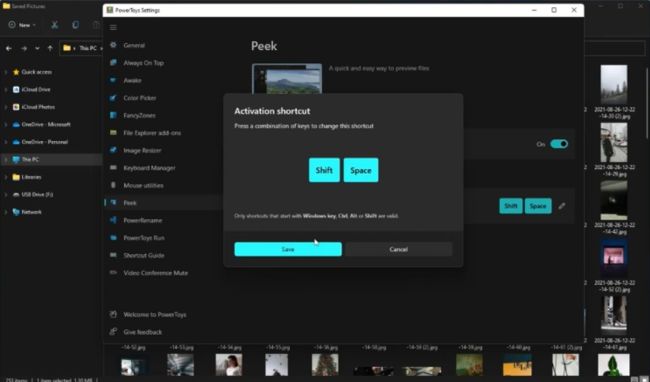This screenshot has height=382, width=650.
Task: Select Awake in PowerToys sidebar
Action: 132,80
